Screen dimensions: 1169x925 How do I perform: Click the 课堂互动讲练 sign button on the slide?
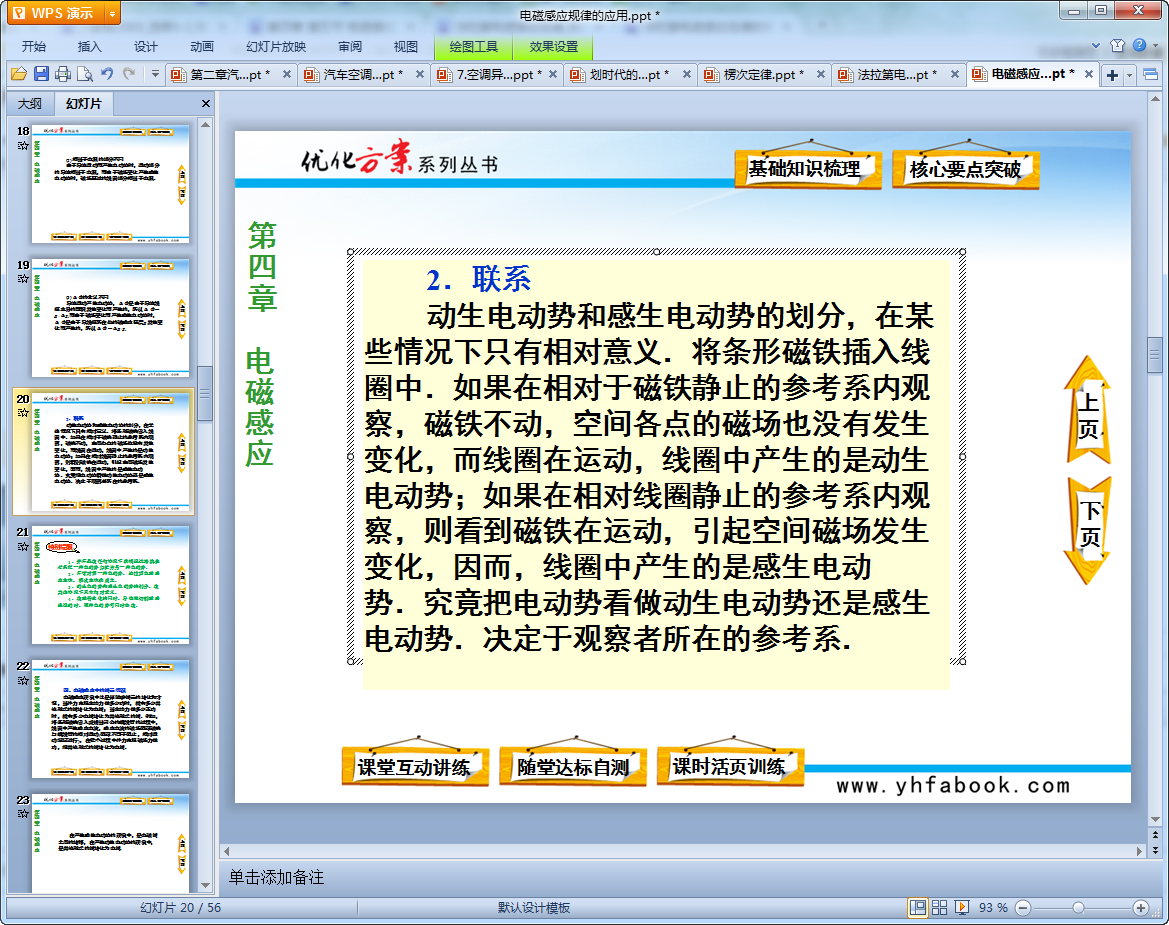click(x=415, y=766)
